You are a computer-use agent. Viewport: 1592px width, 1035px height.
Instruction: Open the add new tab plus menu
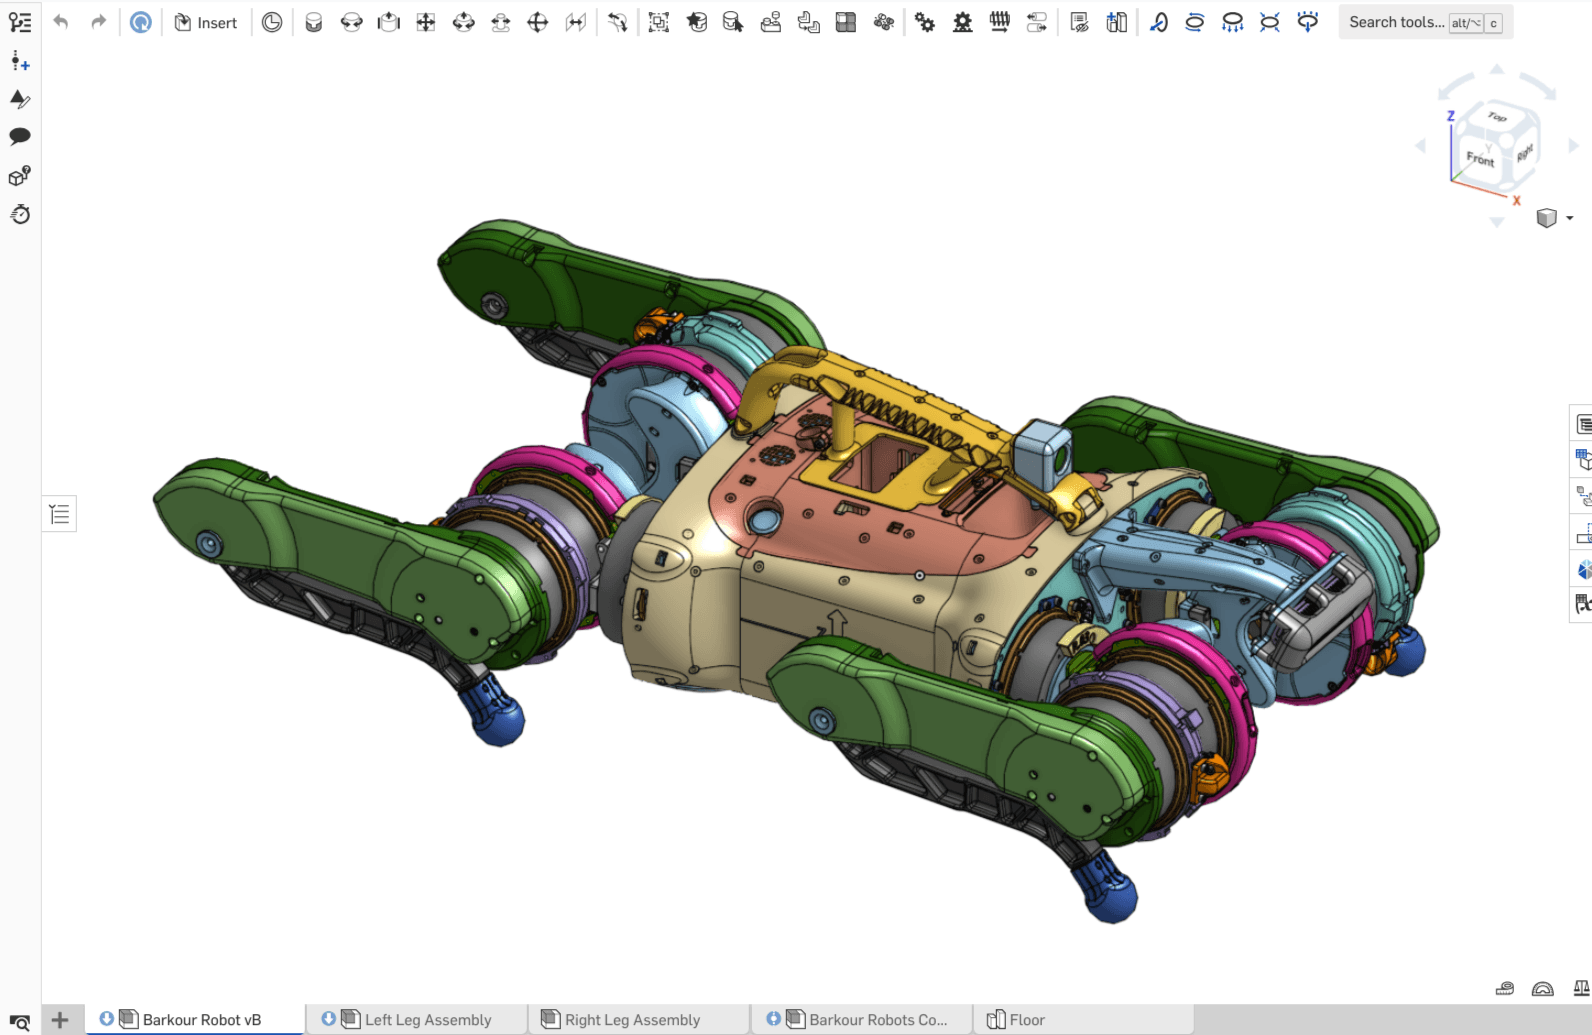coord(60,1020)
